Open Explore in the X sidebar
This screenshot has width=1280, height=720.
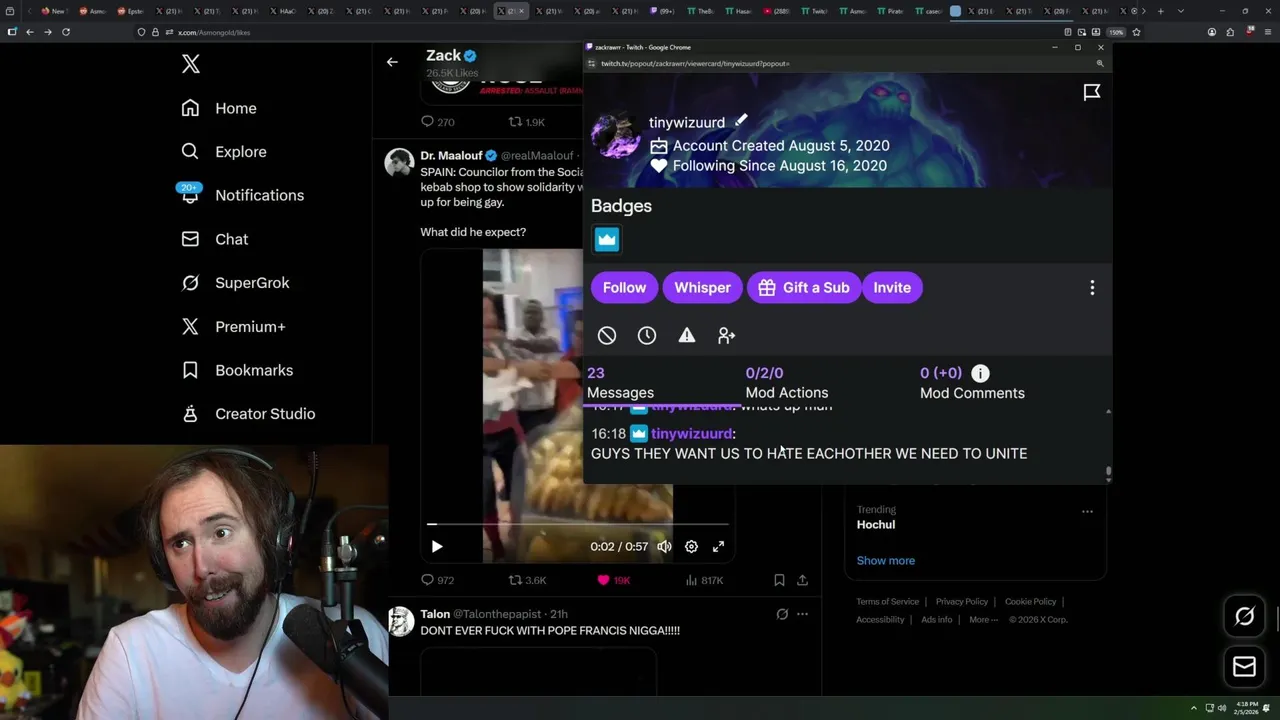[223, 152]
